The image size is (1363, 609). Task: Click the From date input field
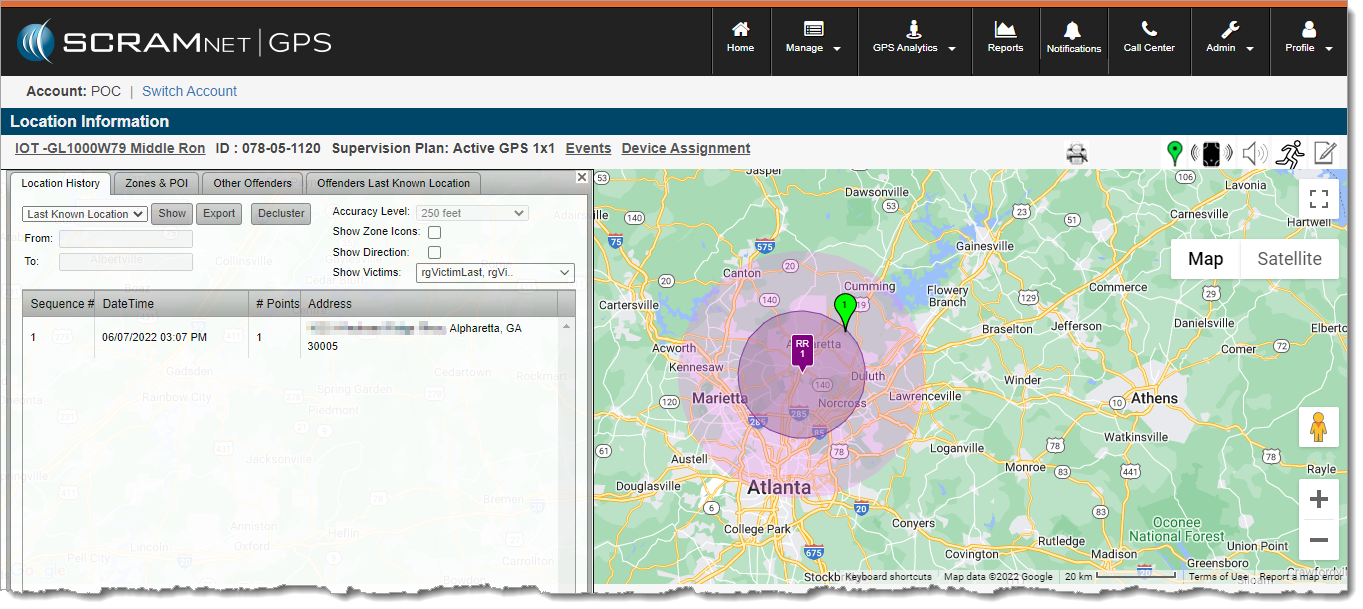(x=126, y=239)
